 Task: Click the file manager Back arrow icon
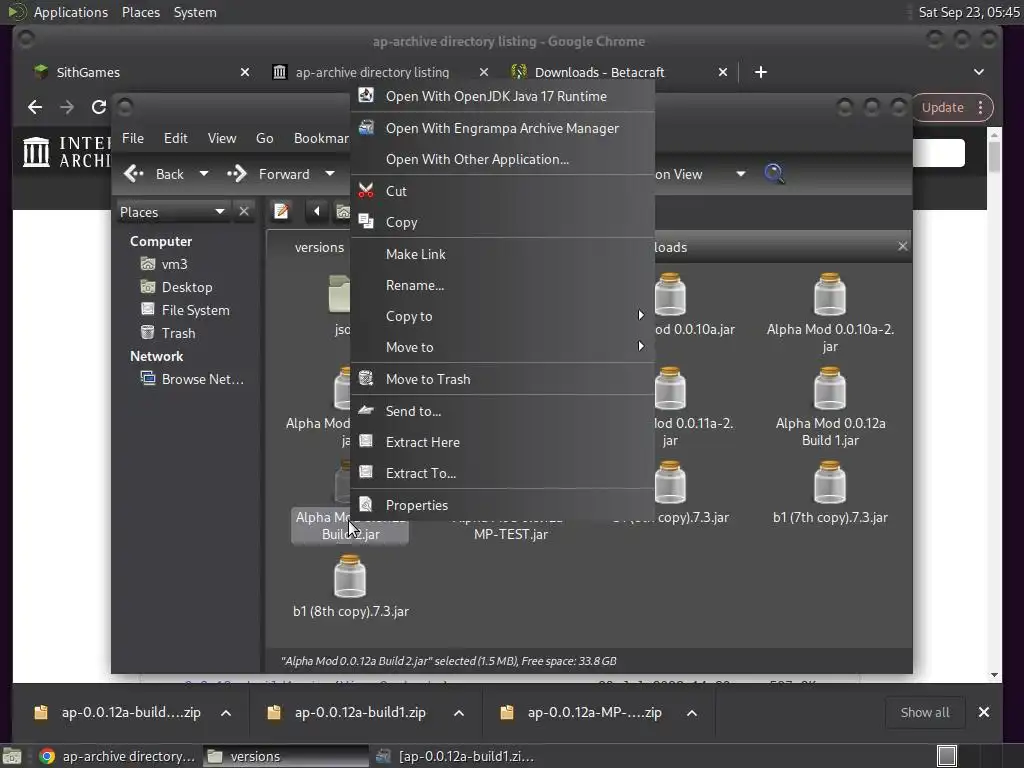134,174
